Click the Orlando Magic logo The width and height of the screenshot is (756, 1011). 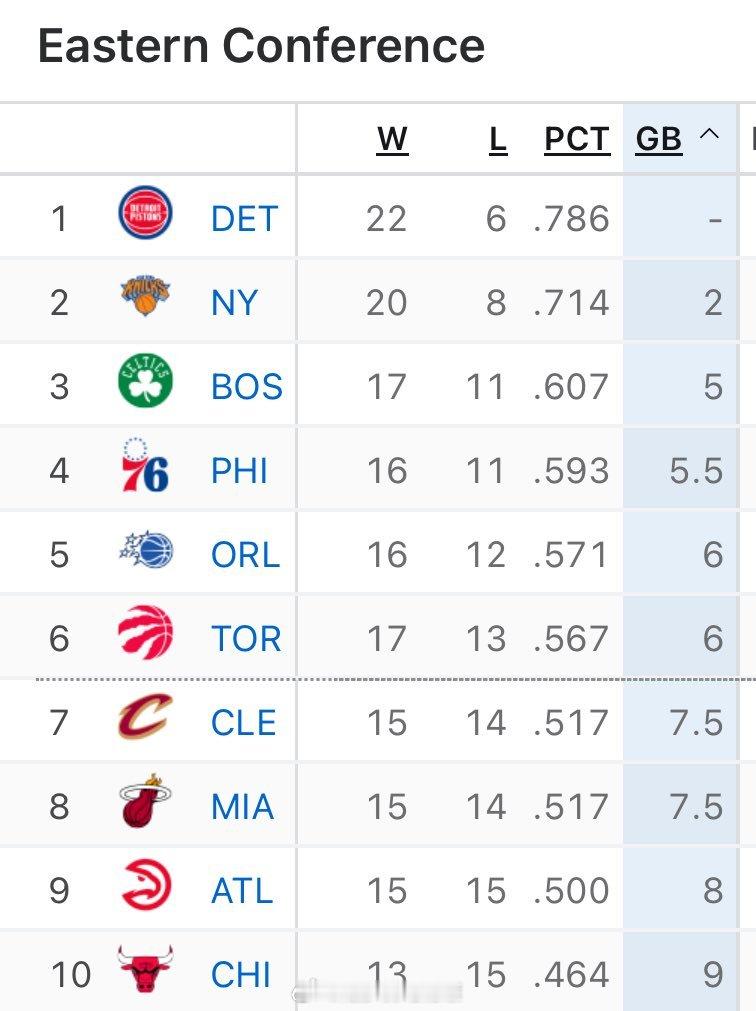click(x=146, y=551)
